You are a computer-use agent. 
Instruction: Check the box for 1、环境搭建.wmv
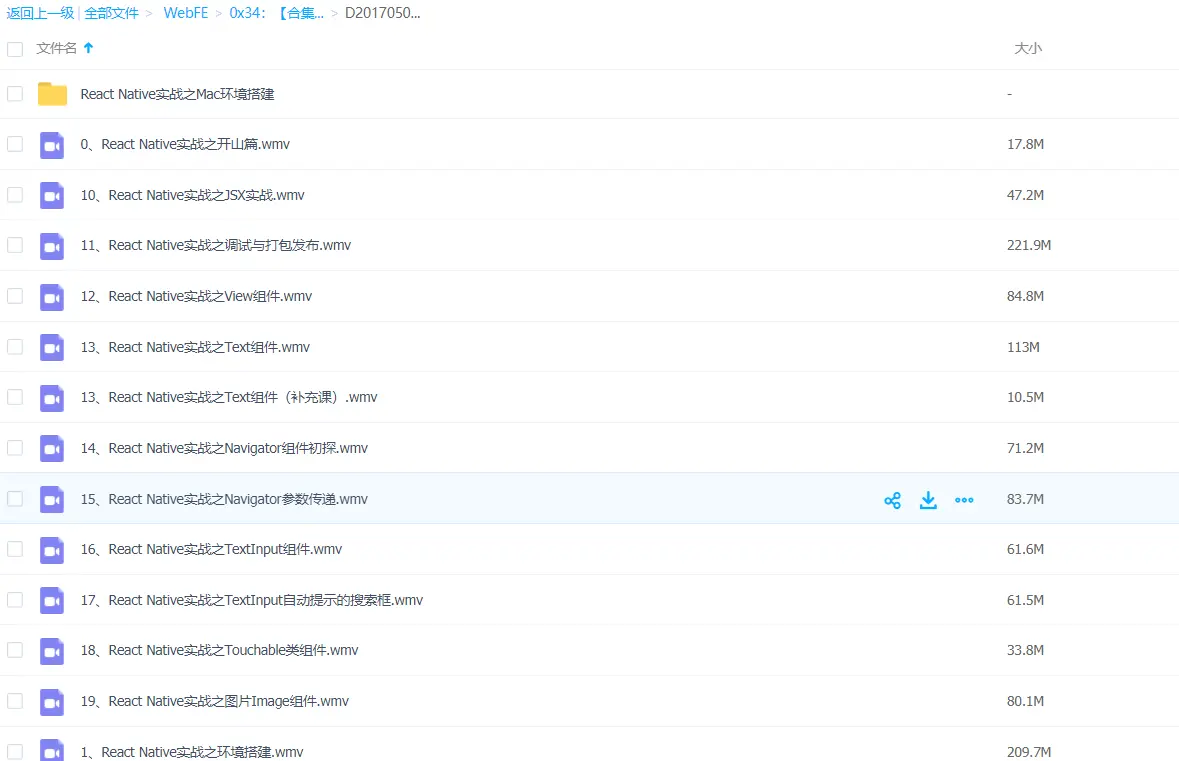pyautogui.click(x=15, y=751)
